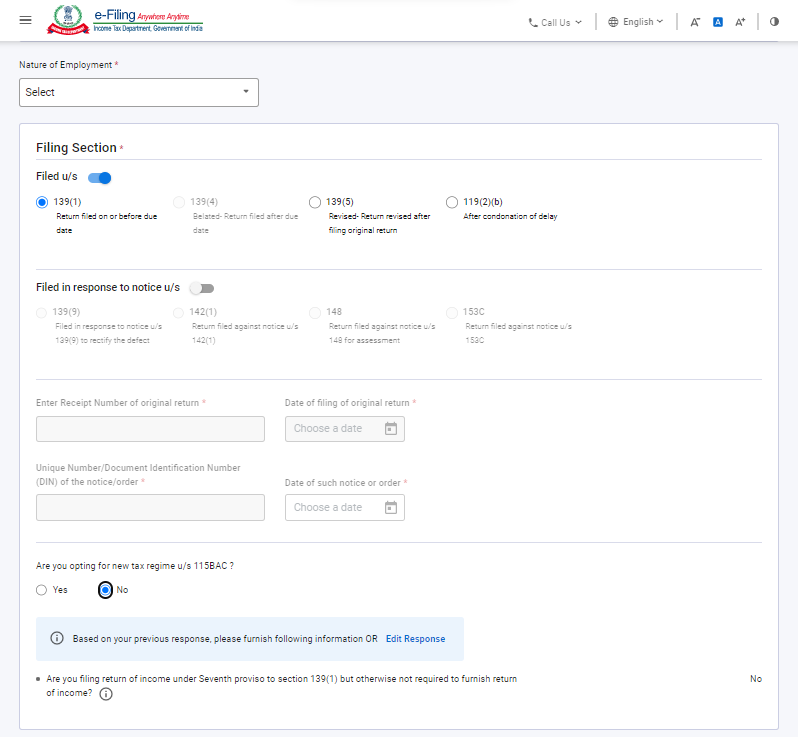This screenshot has height=737, width=798.
Task: Decrease font size with A- icon
Action: pyautogui.click(x=695, y=22)
